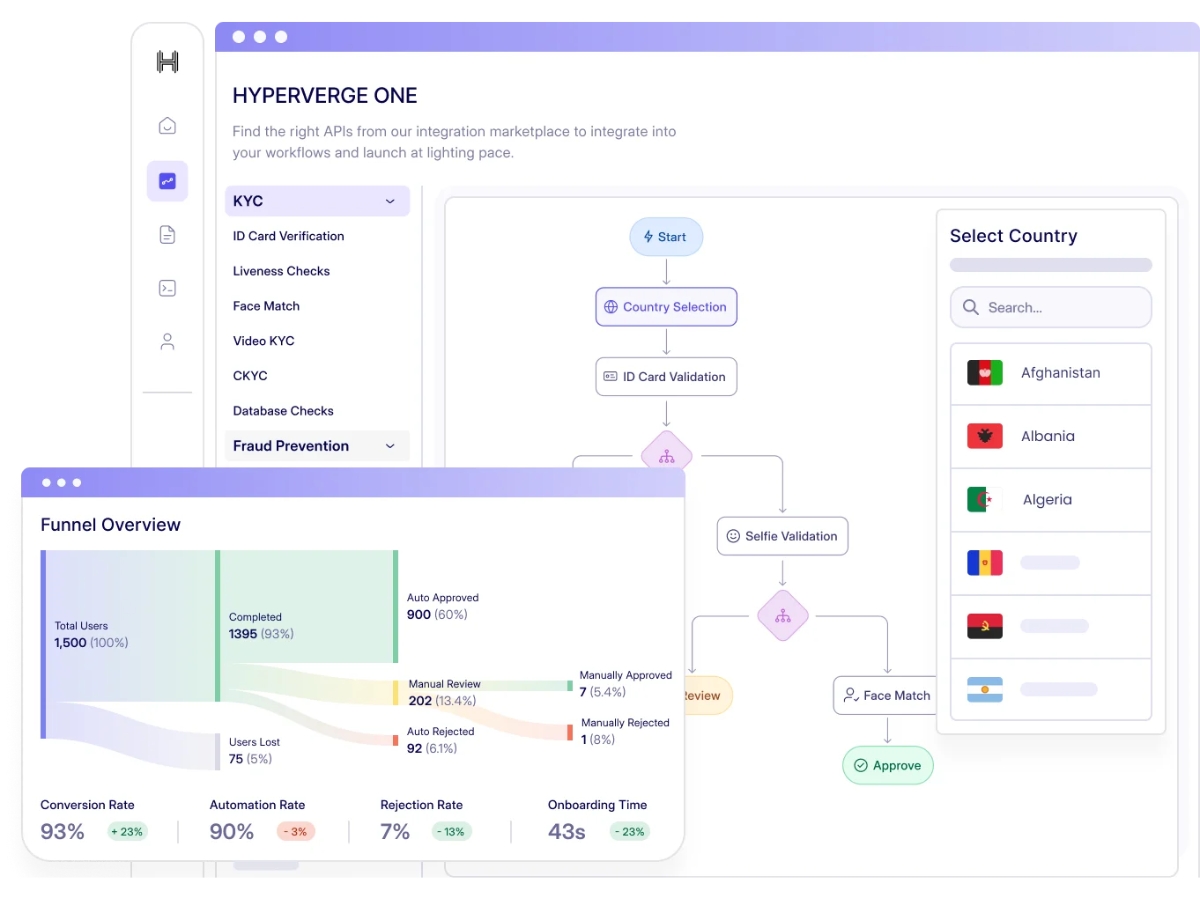Open CKYC in KYC list
Viewport: 1200px width, 900px height.
point(250,376)
